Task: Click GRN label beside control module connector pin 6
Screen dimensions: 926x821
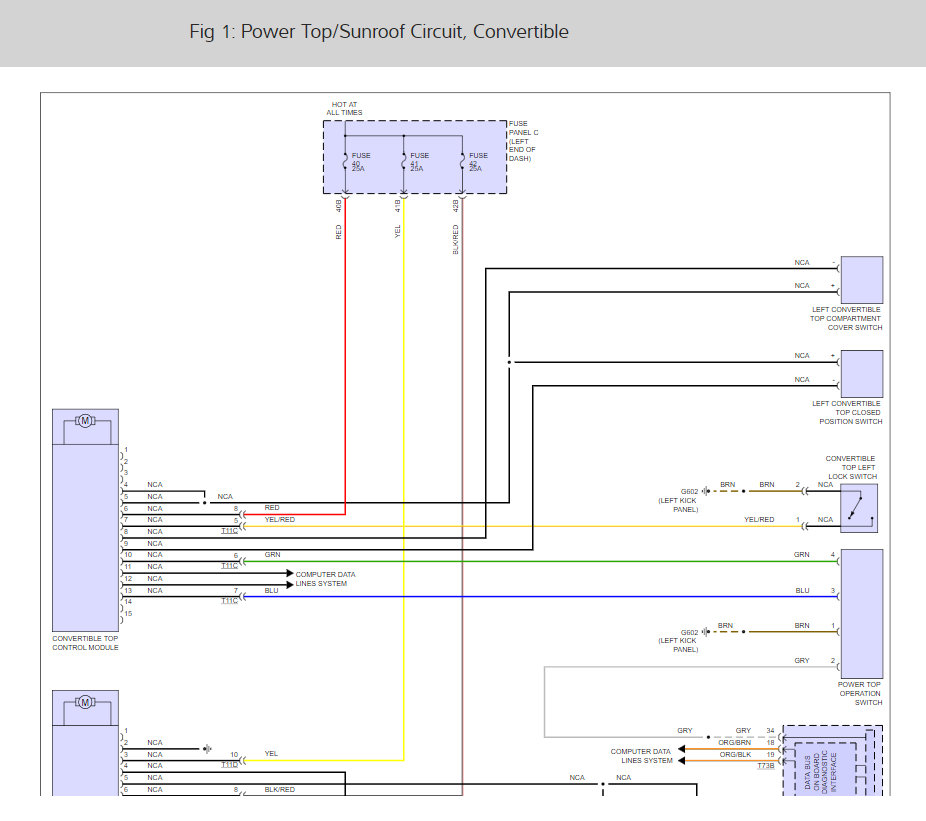Action: [272, 554]
